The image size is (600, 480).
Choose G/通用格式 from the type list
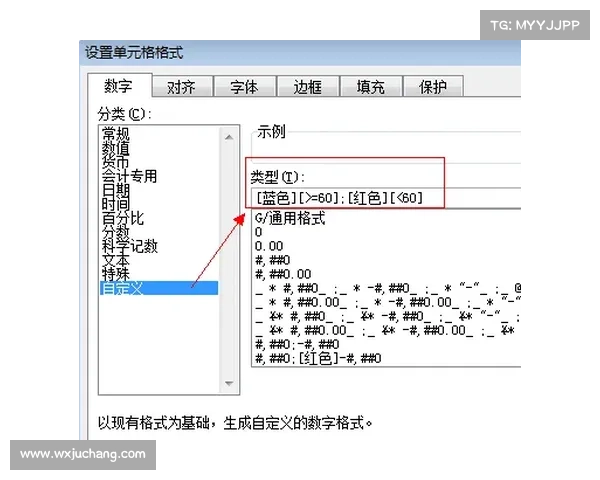click(x=291, y=217)
